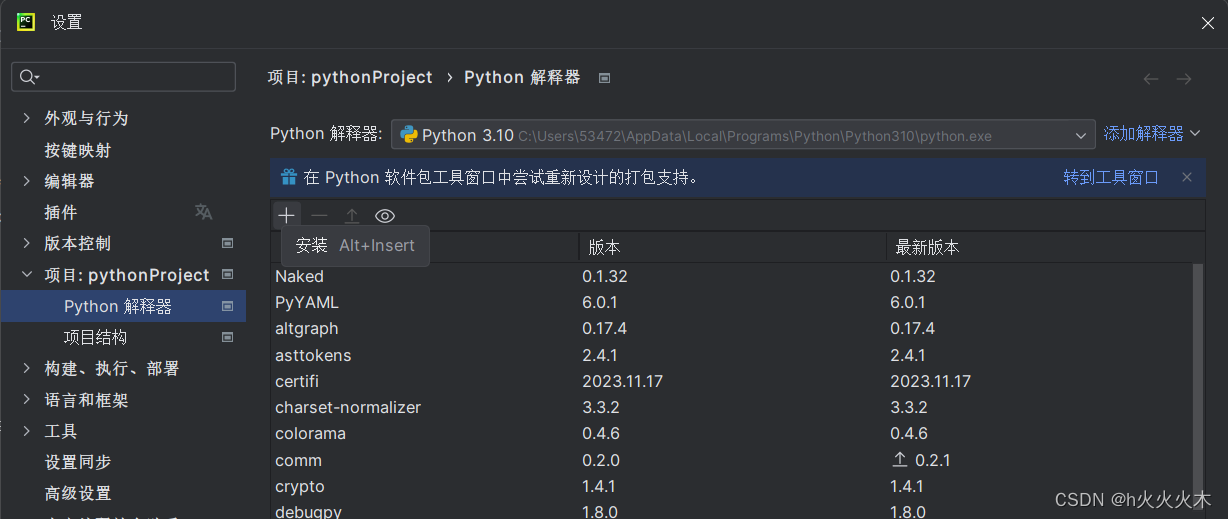Screen dimensions: 1228x519
Task: Click project-level icon next to 项目结构
Action: [x=227, y=337]
